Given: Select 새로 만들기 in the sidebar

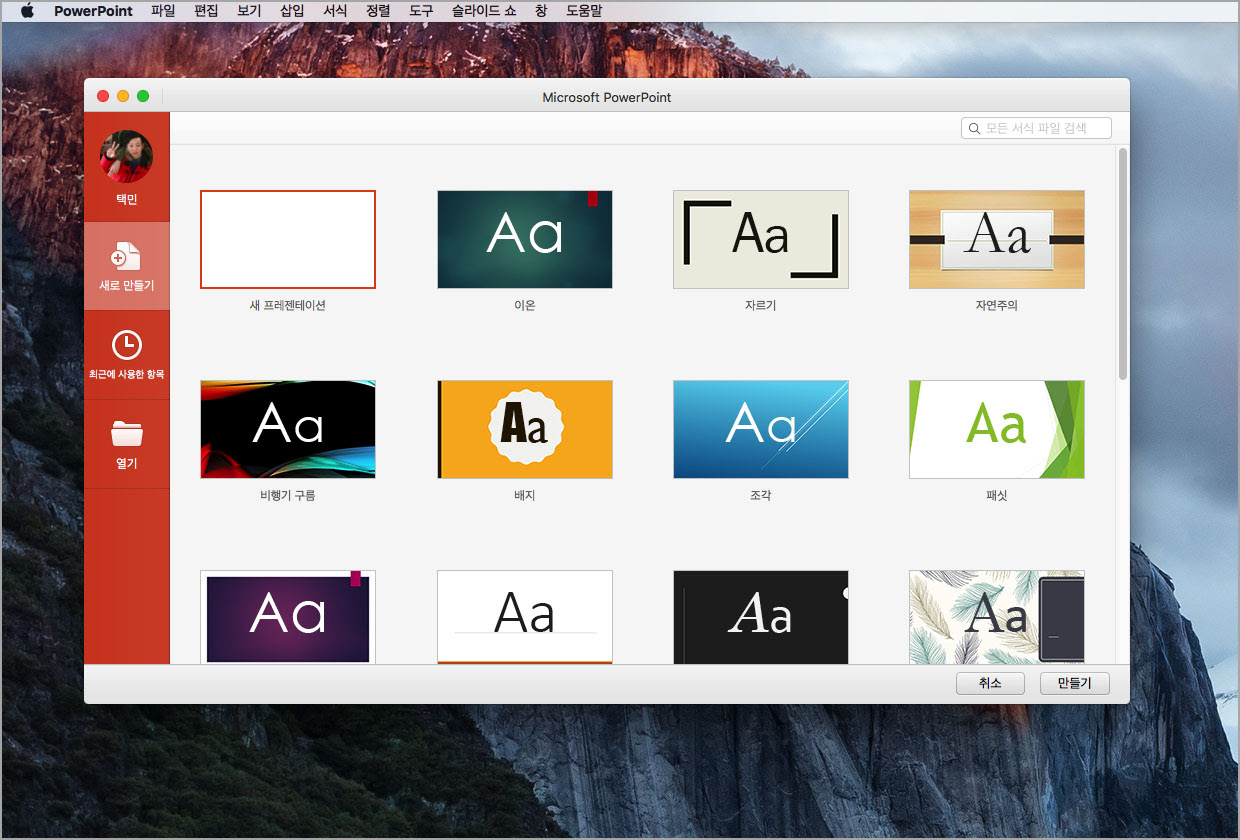Looking at the screenshot, I should 126,266.
